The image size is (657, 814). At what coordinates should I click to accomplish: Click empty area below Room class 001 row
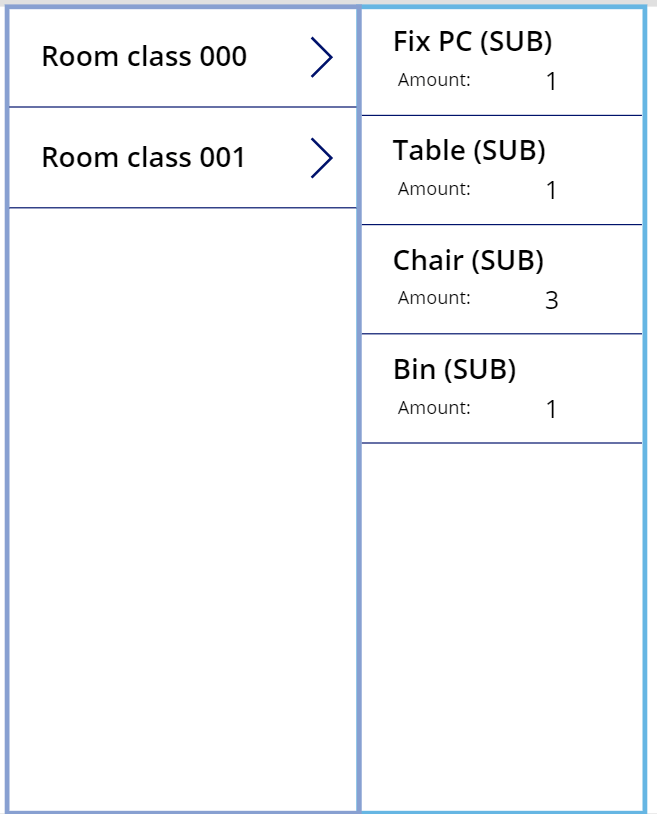tap(182, 500)
